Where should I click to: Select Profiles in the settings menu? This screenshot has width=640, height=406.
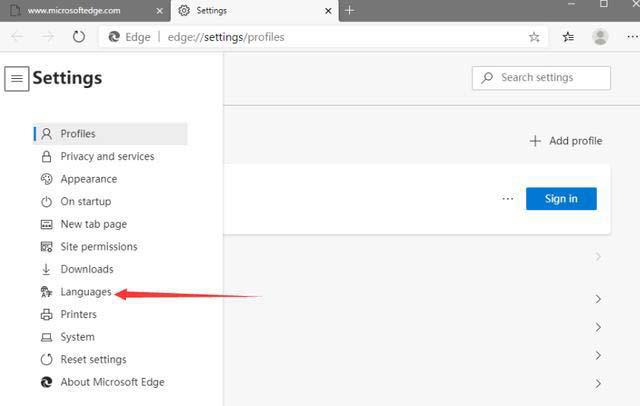[x=110, y=134]
